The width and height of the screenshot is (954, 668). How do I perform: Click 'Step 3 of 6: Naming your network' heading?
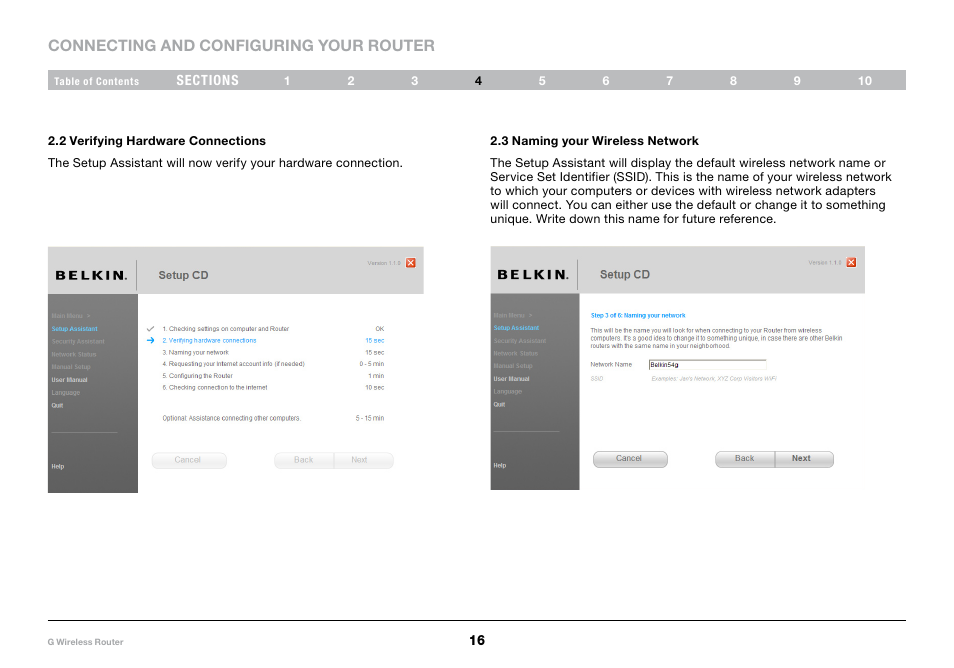coord(638,315)
